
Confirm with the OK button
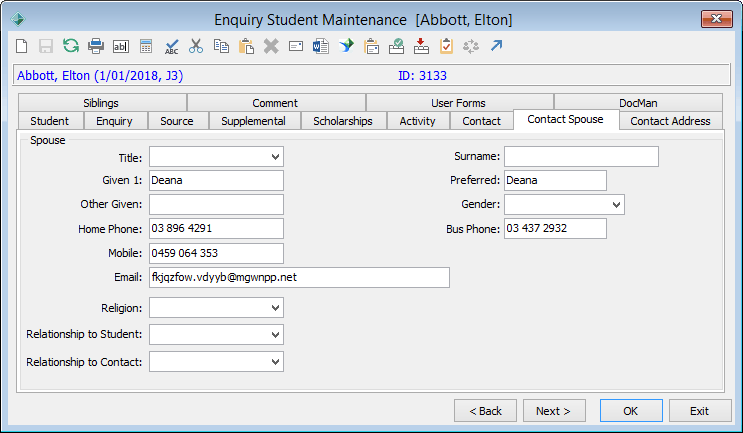click(x=631, y=411)
